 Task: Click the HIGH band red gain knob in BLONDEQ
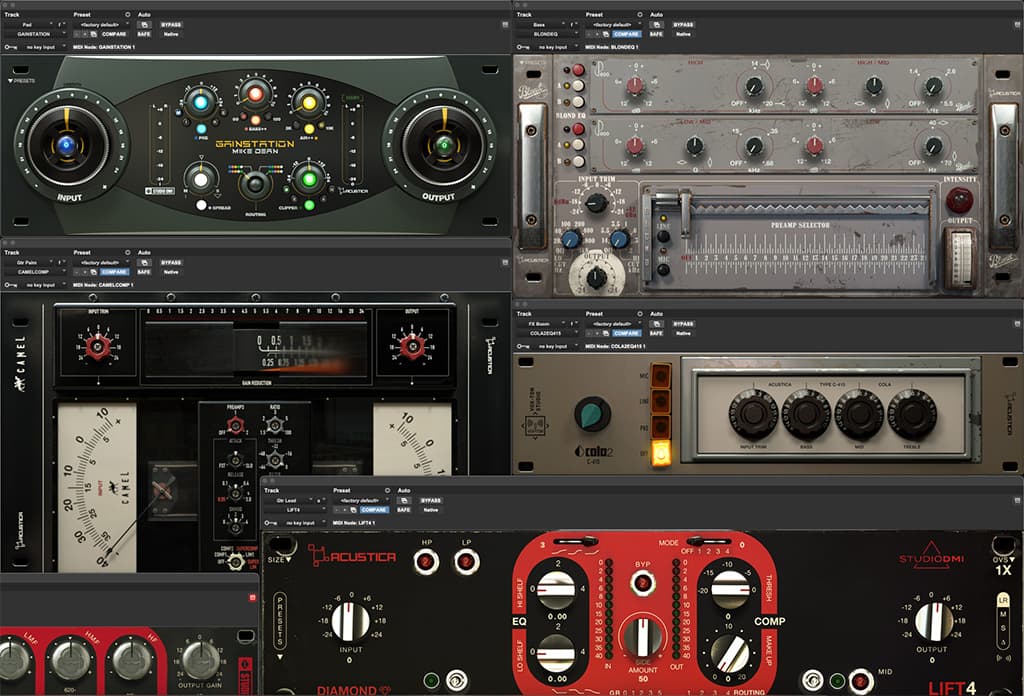[635, 86]
